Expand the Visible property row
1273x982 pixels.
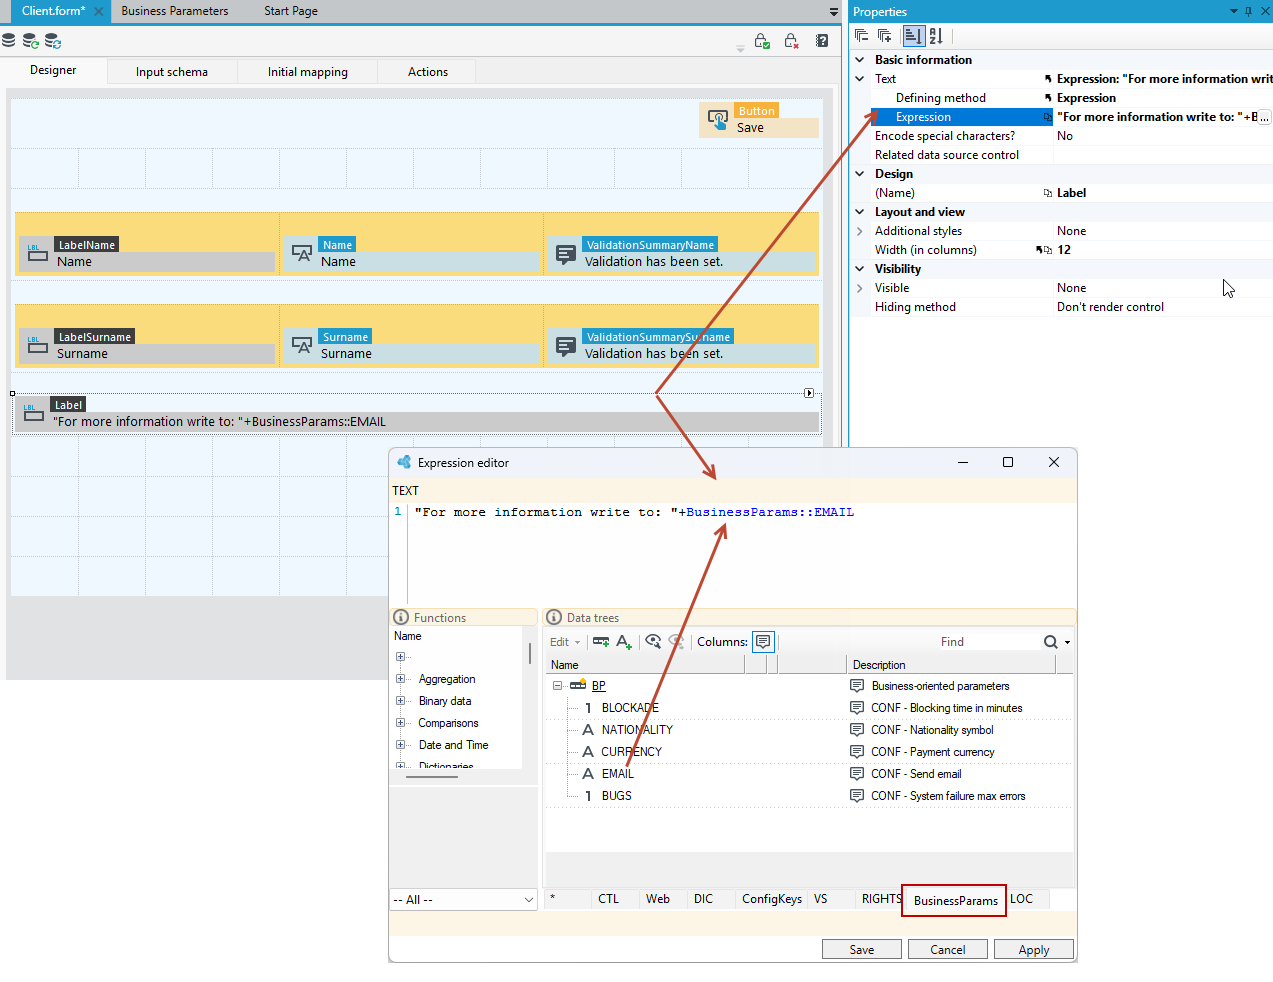(860, 288)
